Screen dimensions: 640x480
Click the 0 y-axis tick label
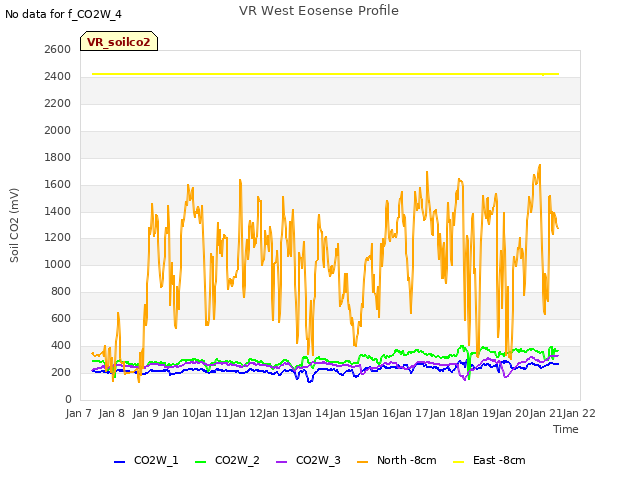[x=68, y=399]
